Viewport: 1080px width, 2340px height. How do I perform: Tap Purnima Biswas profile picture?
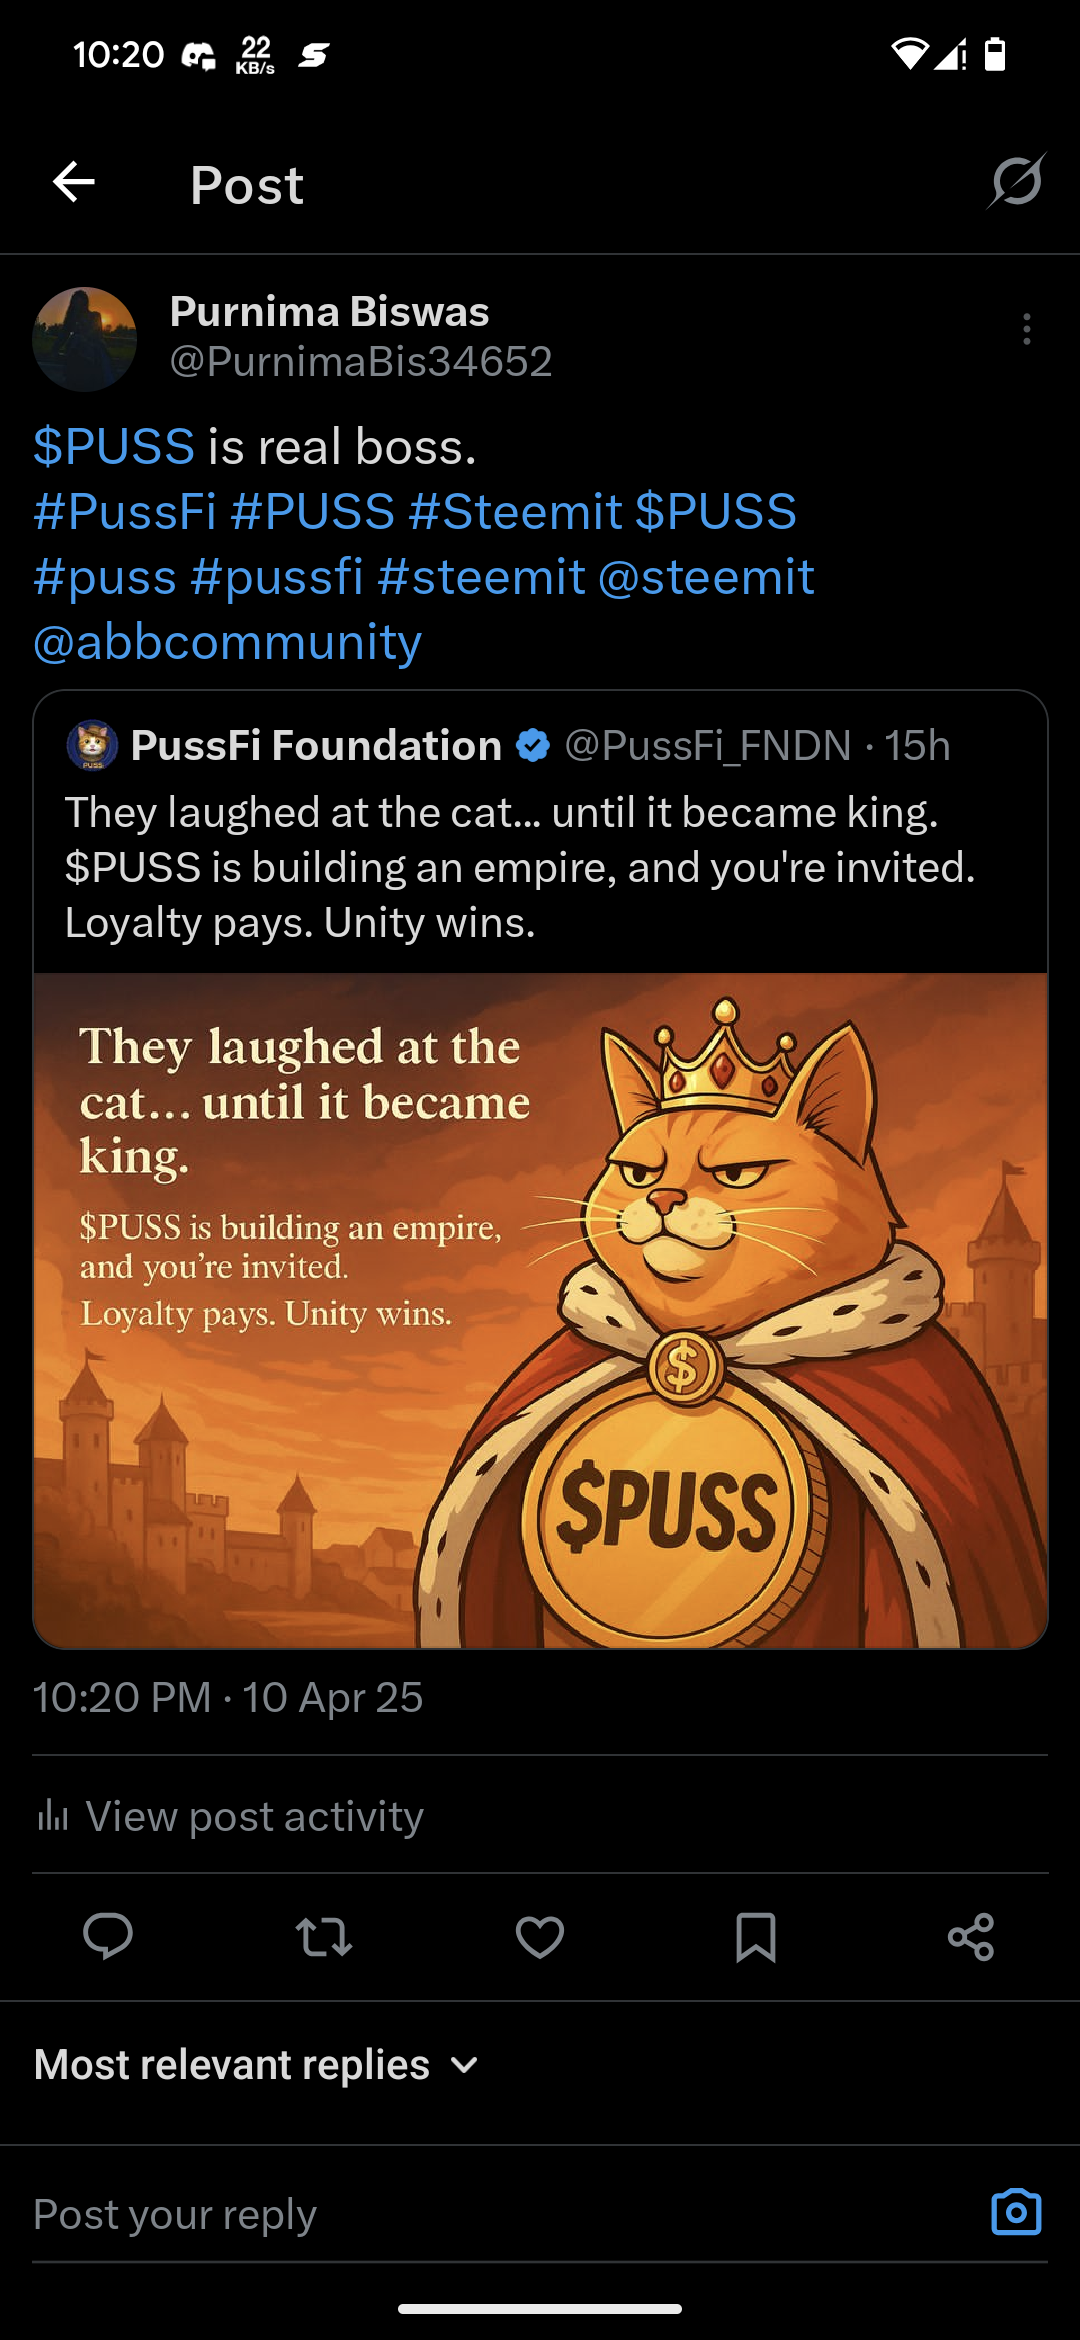tap(85, 339)
